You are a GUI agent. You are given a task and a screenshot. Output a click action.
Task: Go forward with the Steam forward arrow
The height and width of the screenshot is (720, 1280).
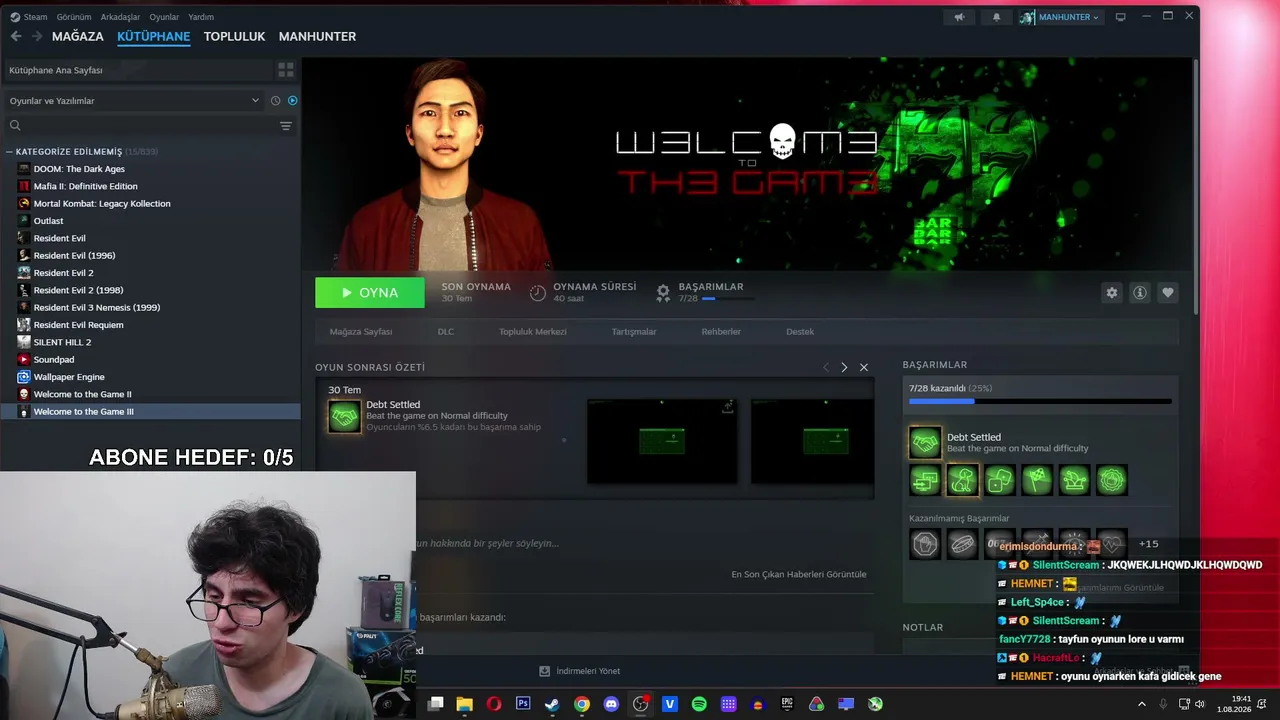37,36
